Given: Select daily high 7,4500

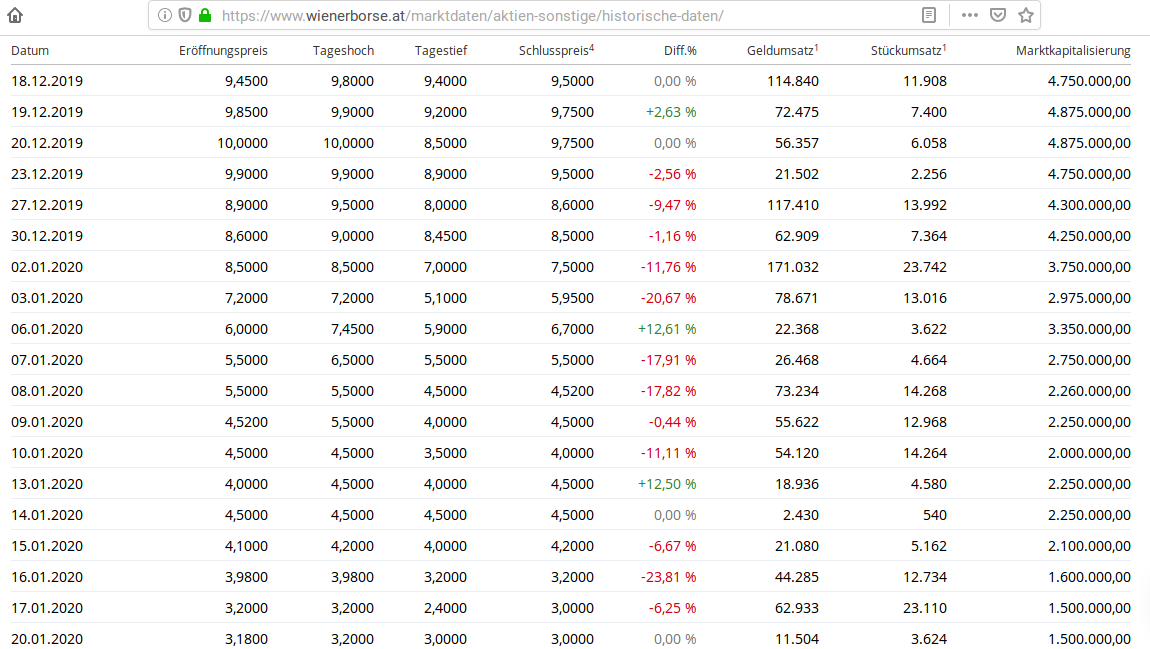Looking at the screenshot, I should 352,329.
